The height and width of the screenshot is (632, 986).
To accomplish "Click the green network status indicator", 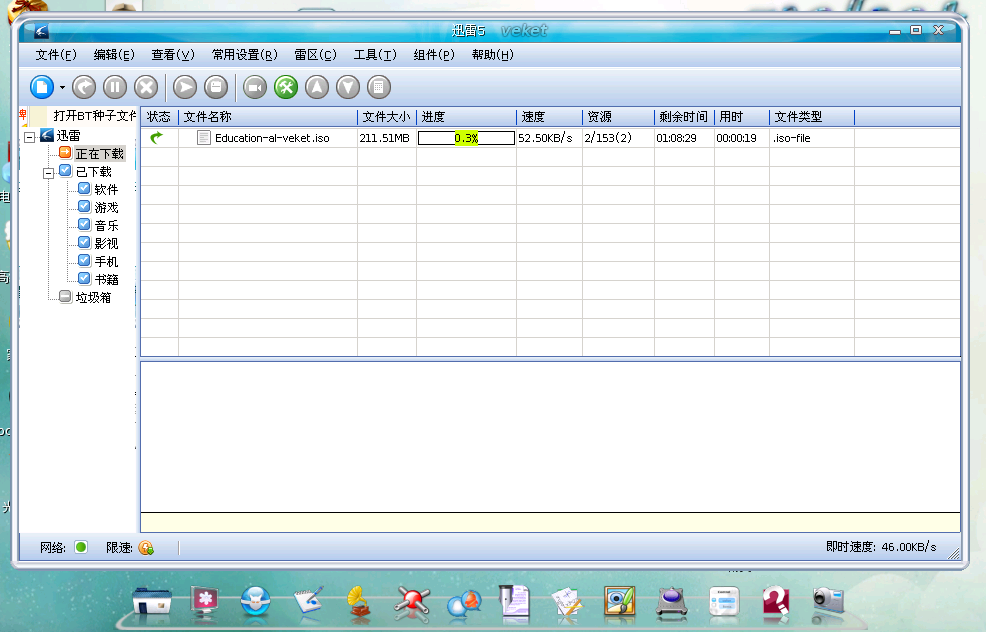I will (80, 547).
